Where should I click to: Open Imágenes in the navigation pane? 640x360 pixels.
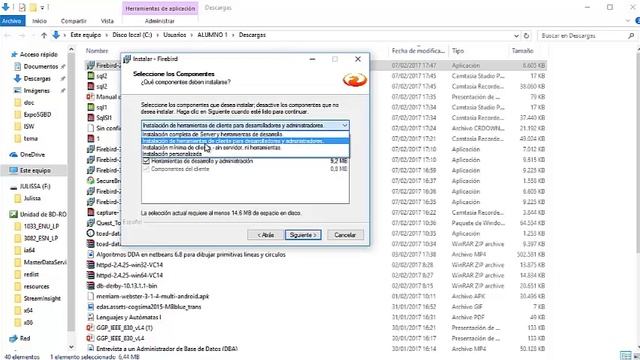[36, 91]
